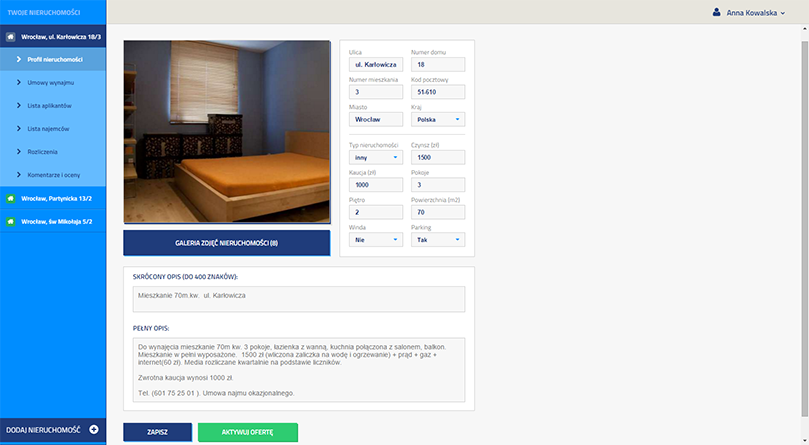
Task: Click the Miasto field with Wrocław
Action: pos(376,119)
